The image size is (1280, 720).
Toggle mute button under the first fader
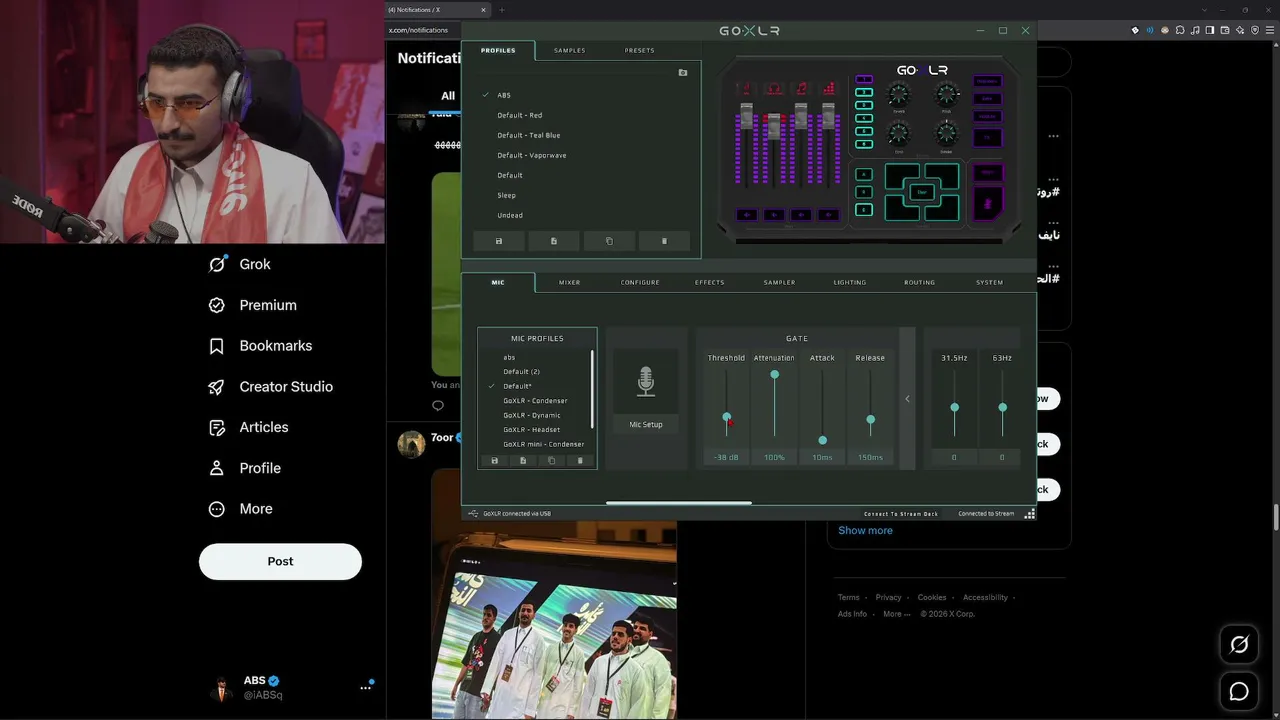[x=747, y=215]
